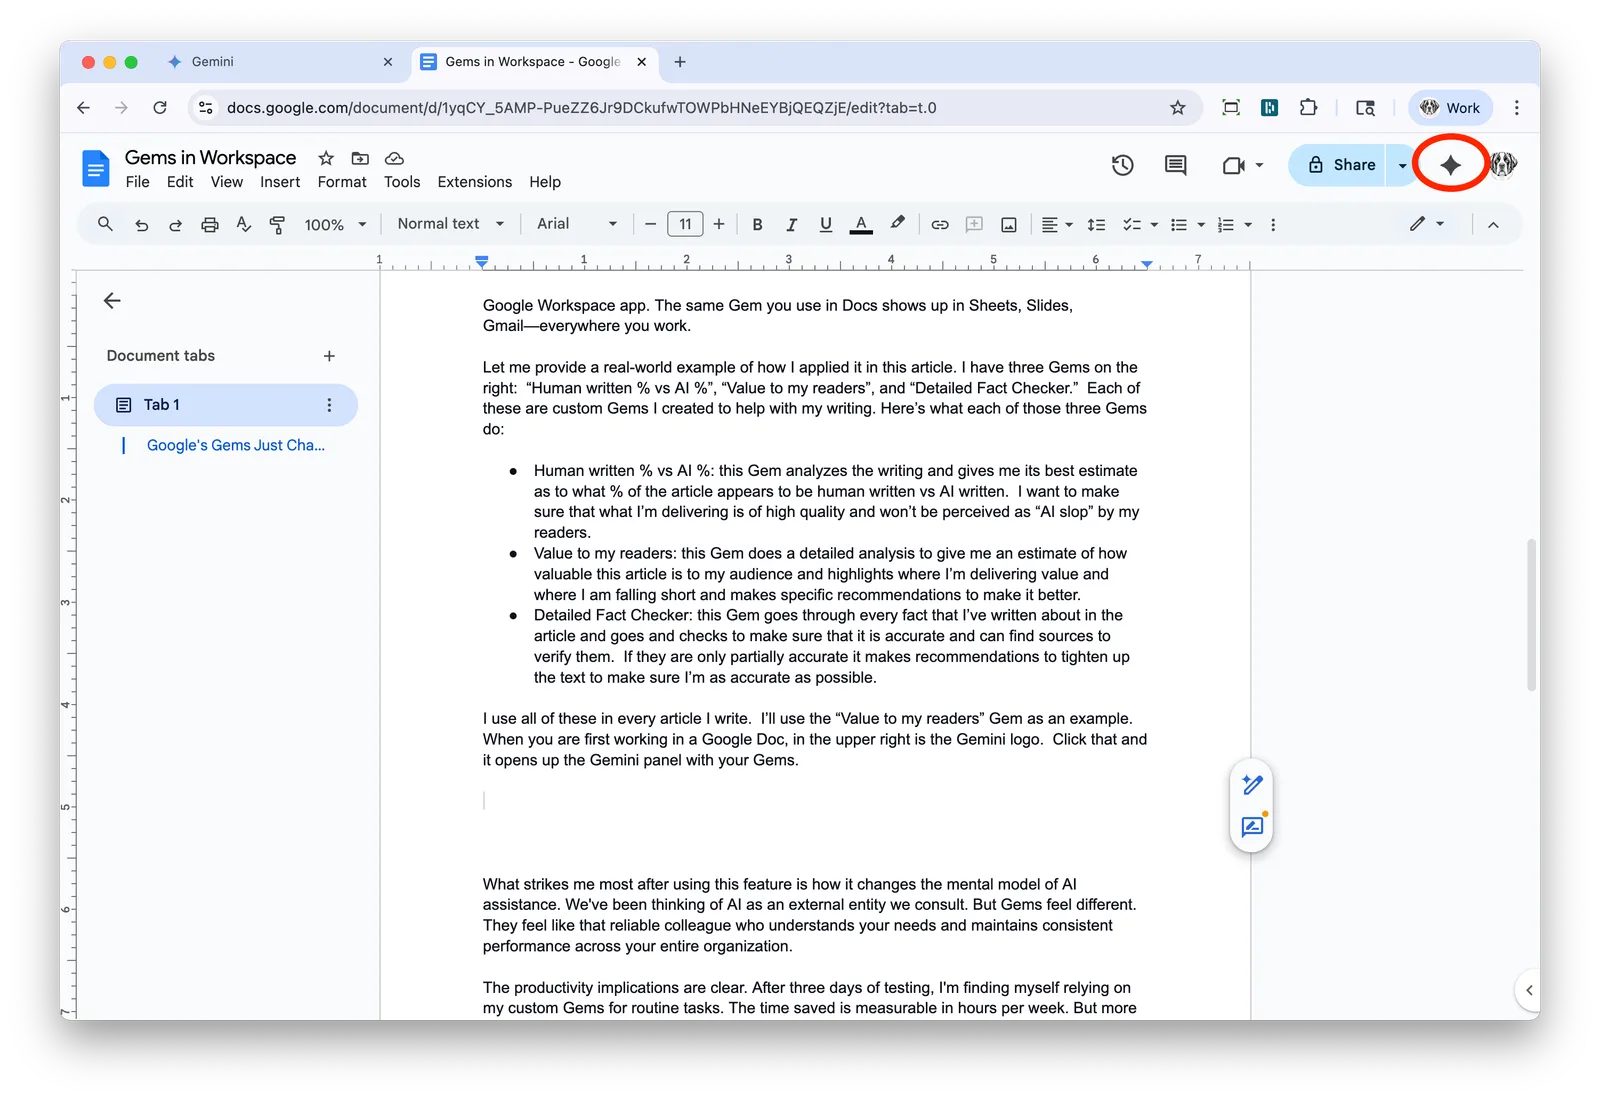Insert an image
Screen dimensions: 1600x1099
click(1009, 225)
